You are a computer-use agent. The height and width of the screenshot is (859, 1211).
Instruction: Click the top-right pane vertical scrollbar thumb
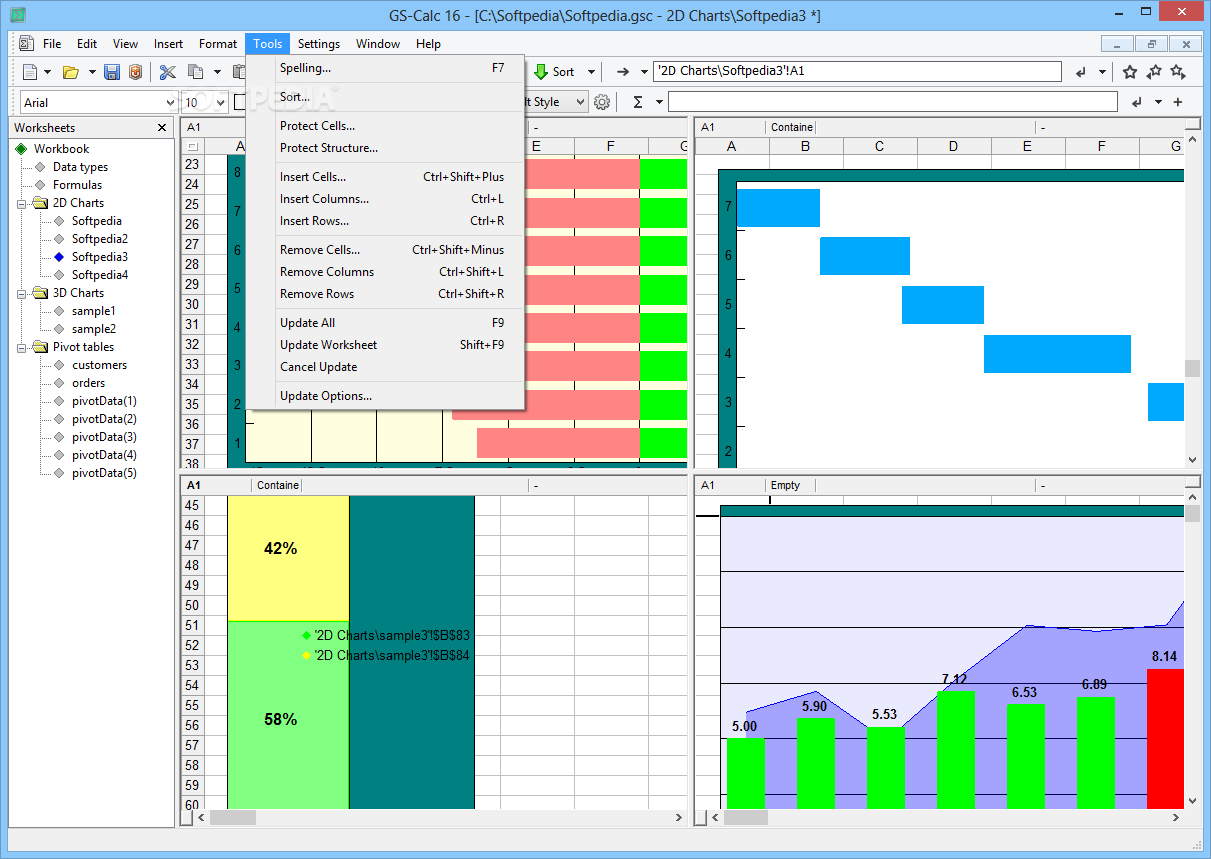point(1192,368)
